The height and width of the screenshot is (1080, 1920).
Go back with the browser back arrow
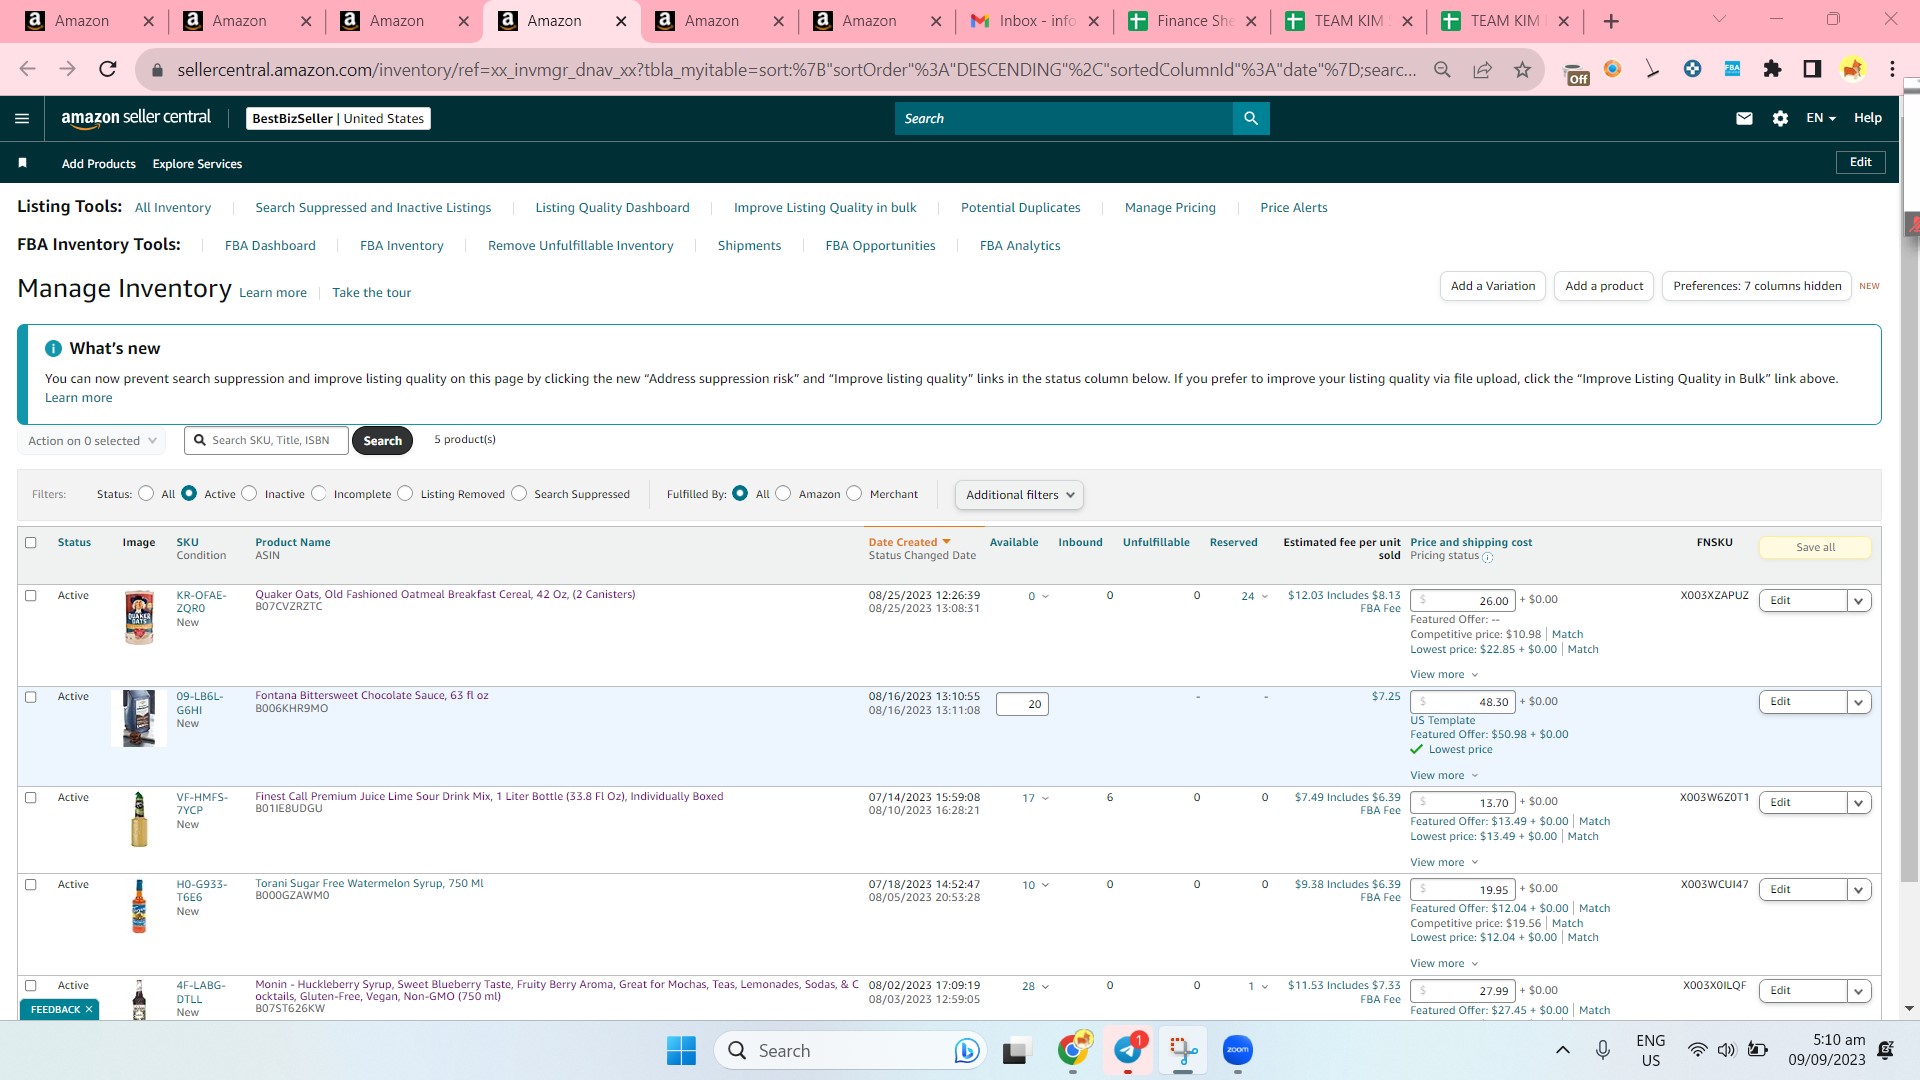pyautogui.click(x=27, y=69)
